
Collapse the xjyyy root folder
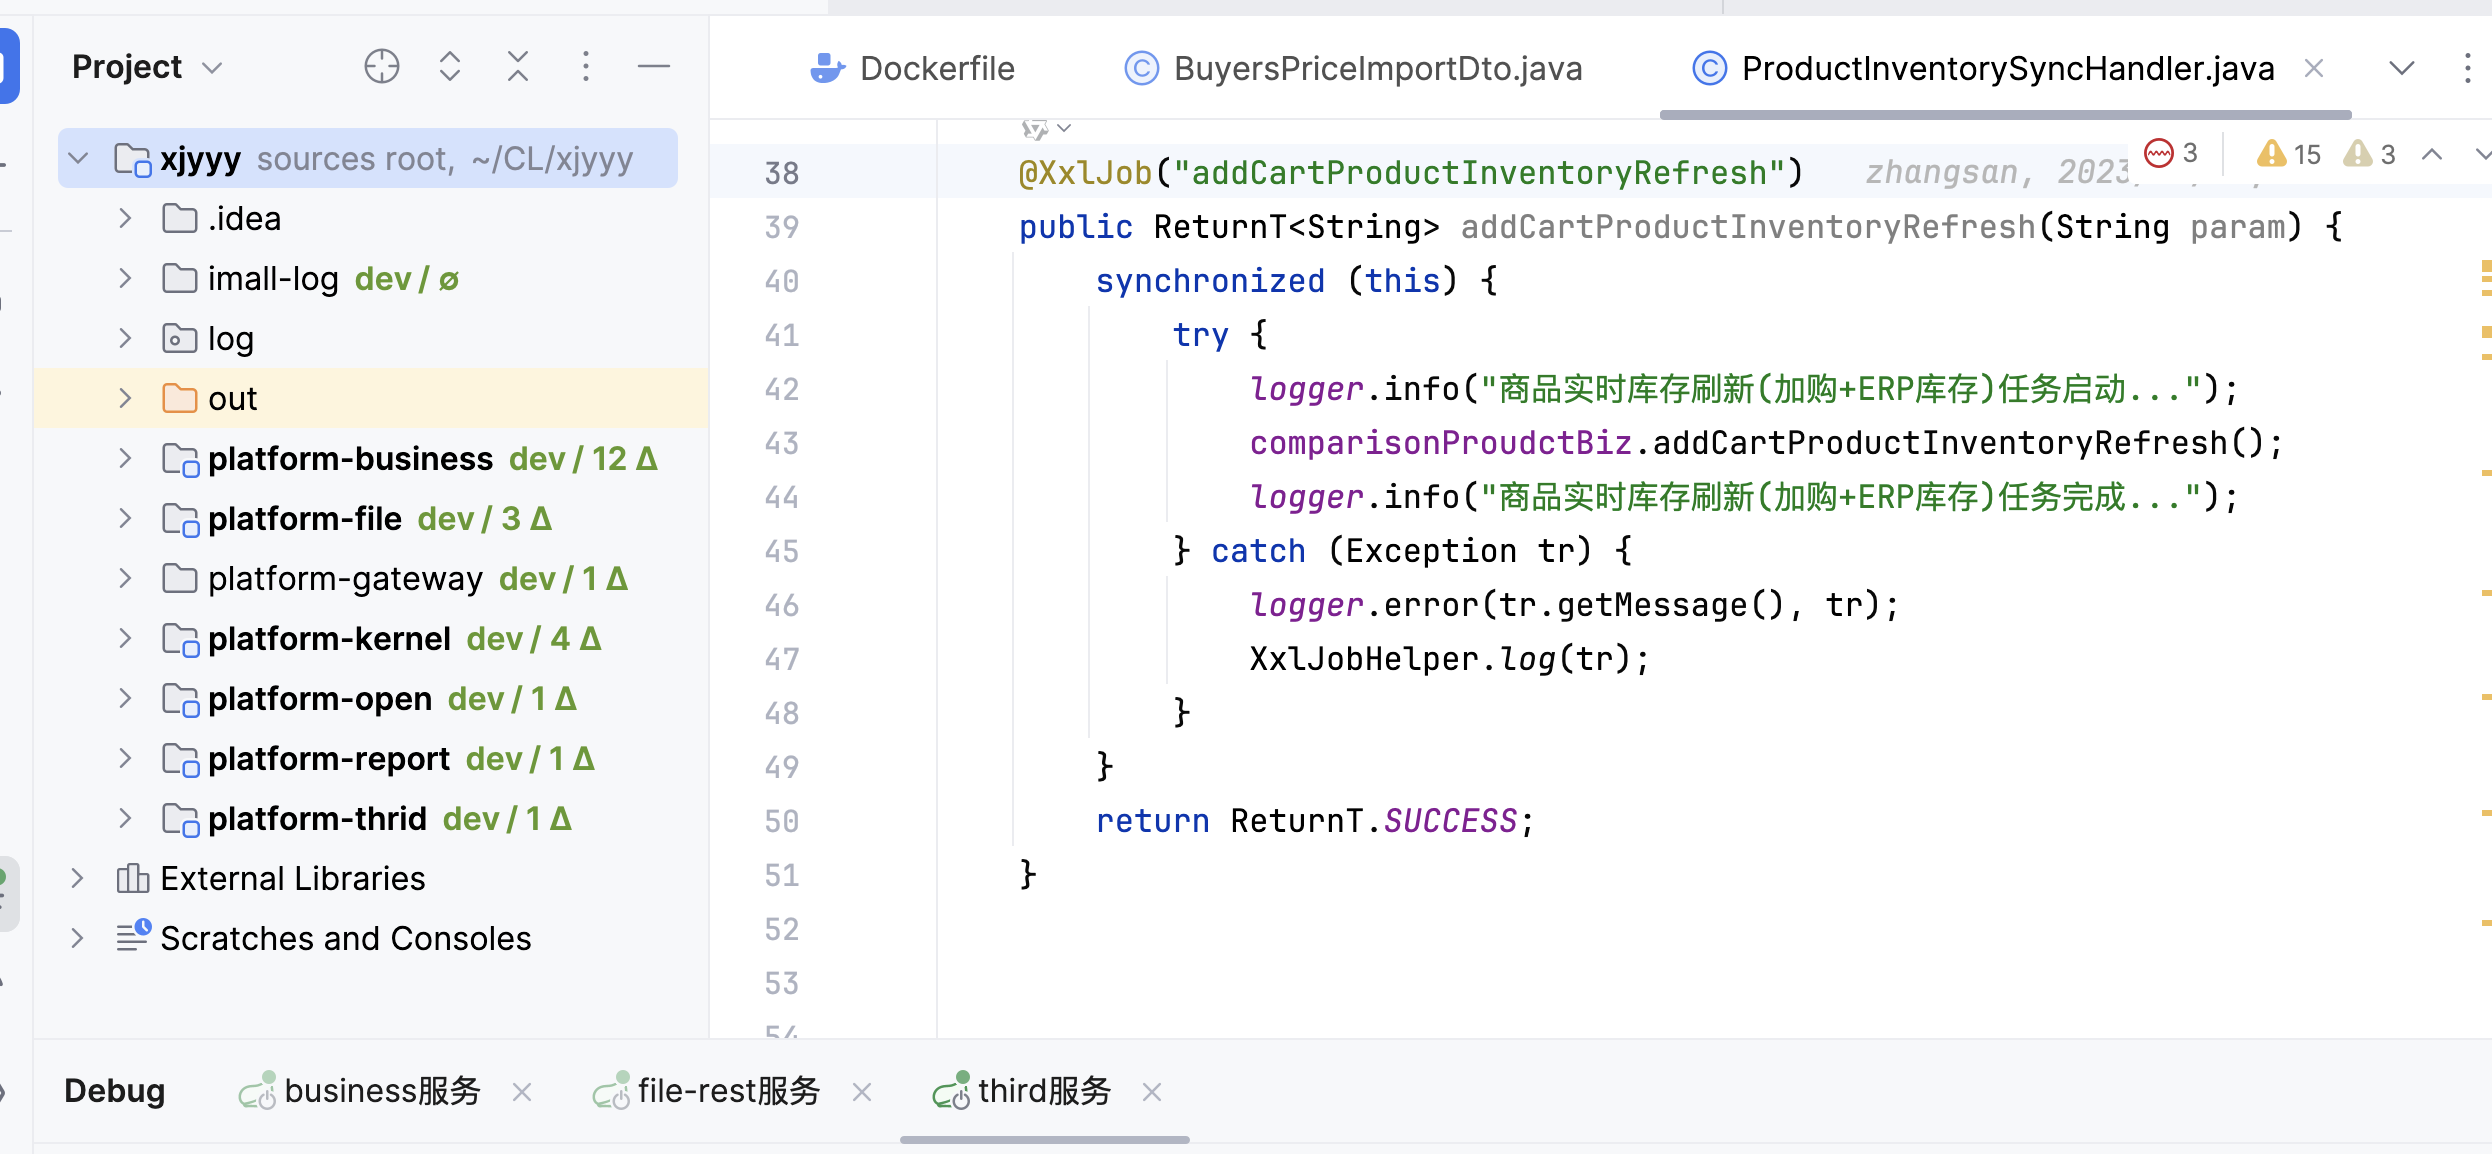[79, 158]
